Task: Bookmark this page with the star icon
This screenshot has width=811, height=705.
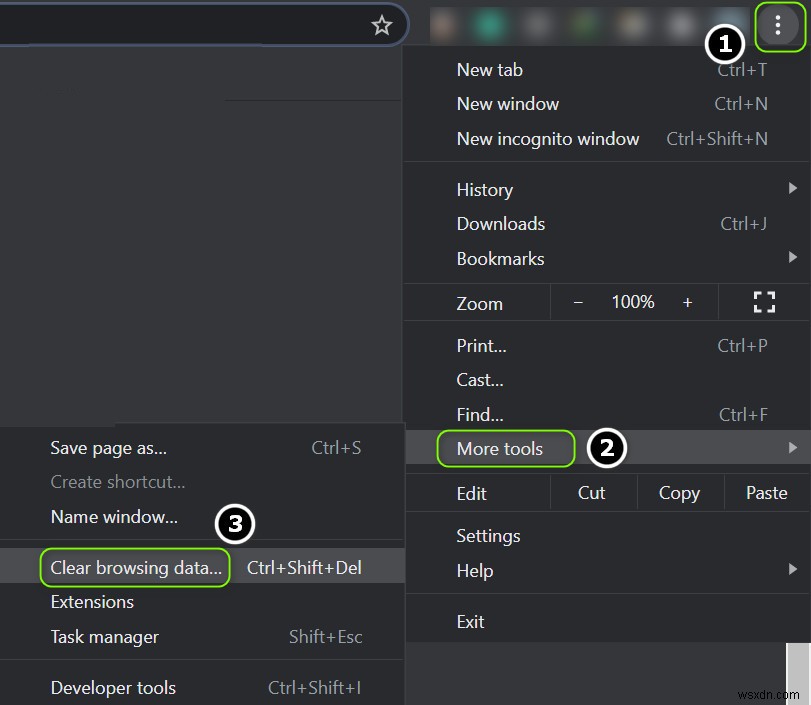Action: 382,25
